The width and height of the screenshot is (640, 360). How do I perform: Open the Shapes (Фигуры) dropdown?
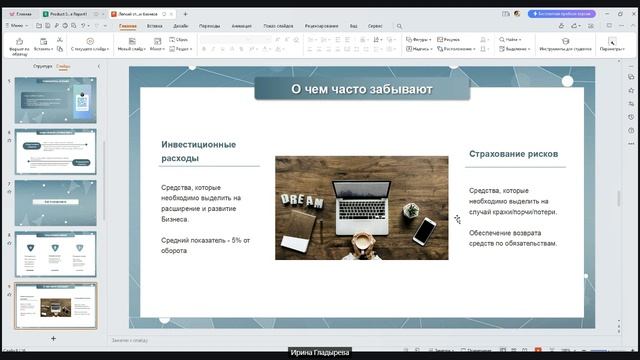[419, 40]
